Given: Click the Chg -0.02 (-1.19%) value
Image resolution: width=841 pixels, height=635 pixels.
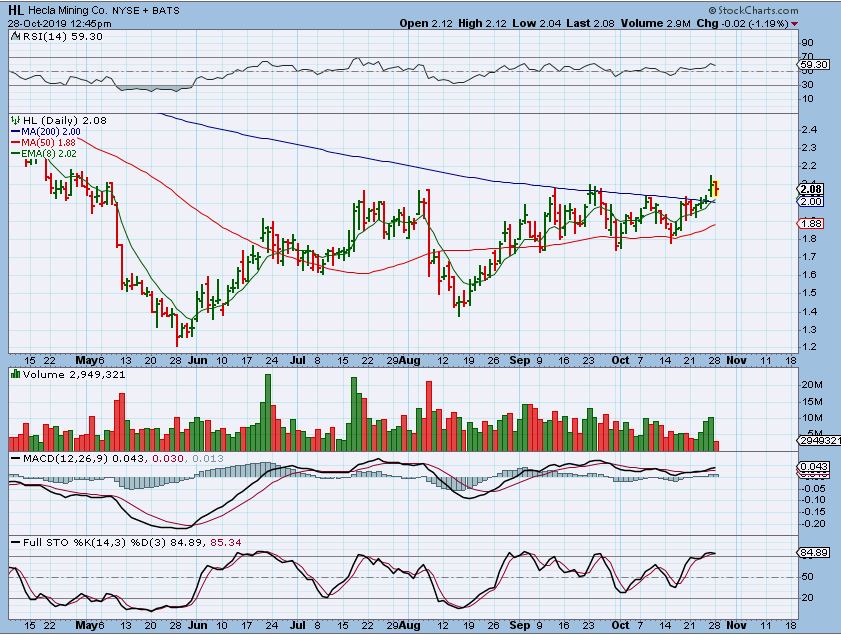Looking at the screenshot, I should [x=742, y=24].
